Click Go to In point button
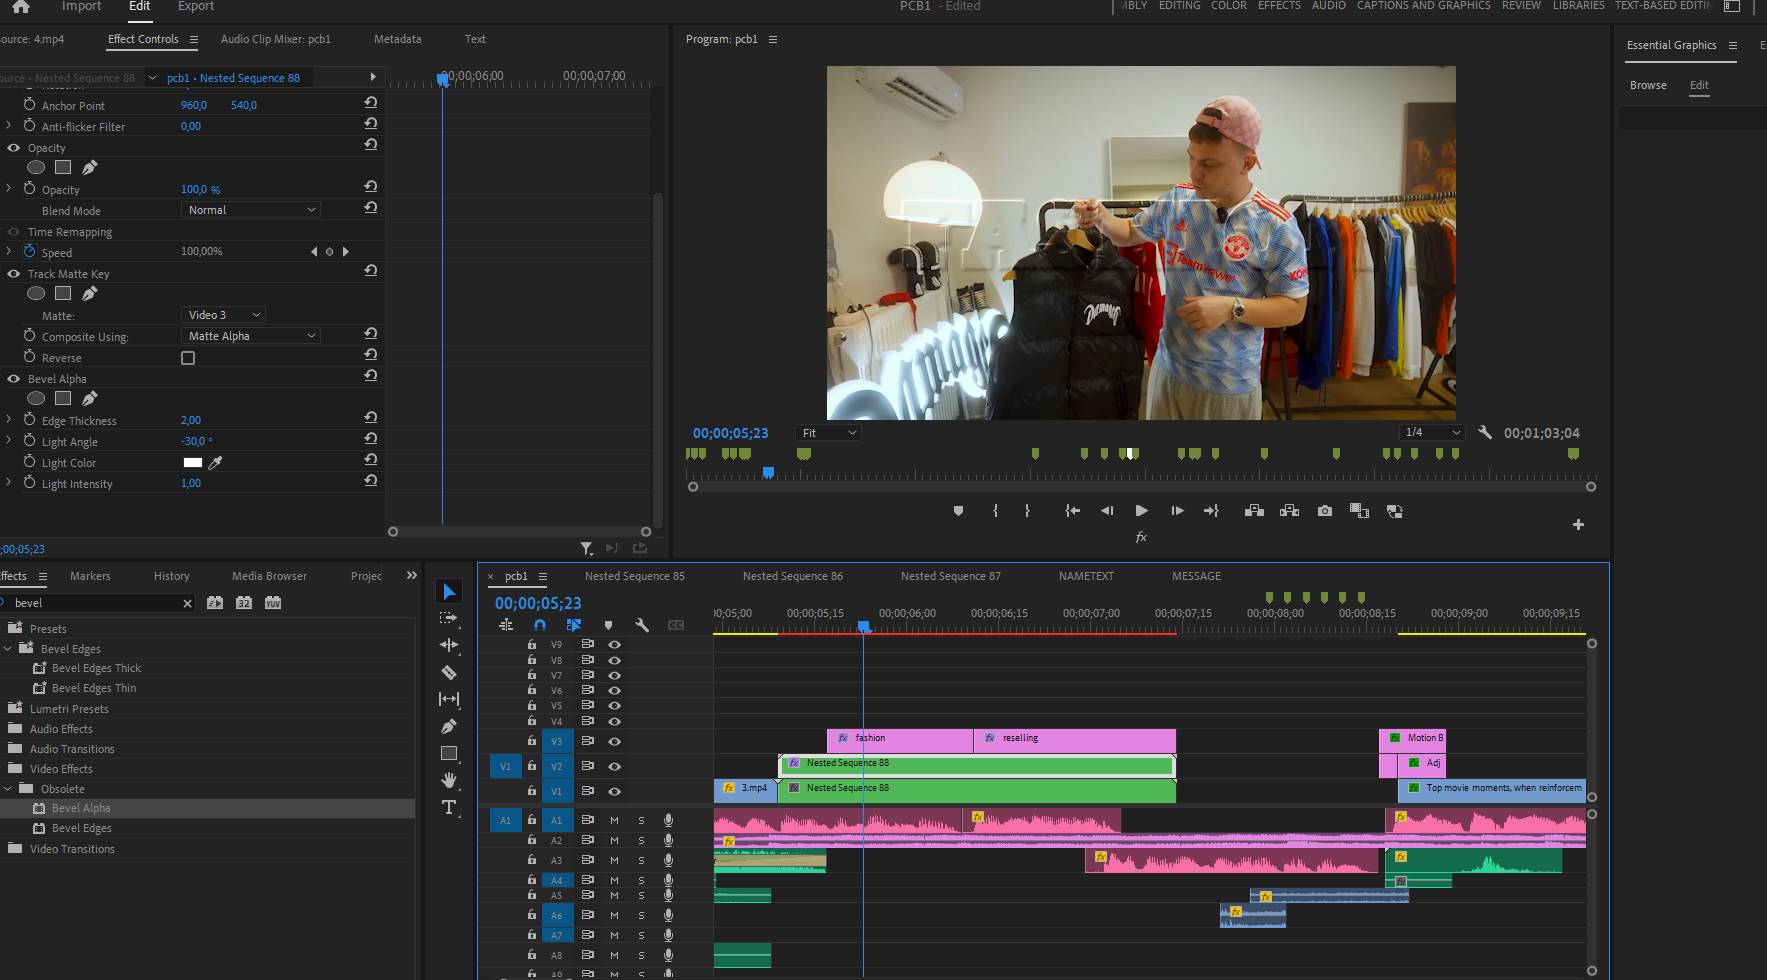The height and width of the screenshot is (980, 1767). pyautogui.click(x=1072, y=511)
